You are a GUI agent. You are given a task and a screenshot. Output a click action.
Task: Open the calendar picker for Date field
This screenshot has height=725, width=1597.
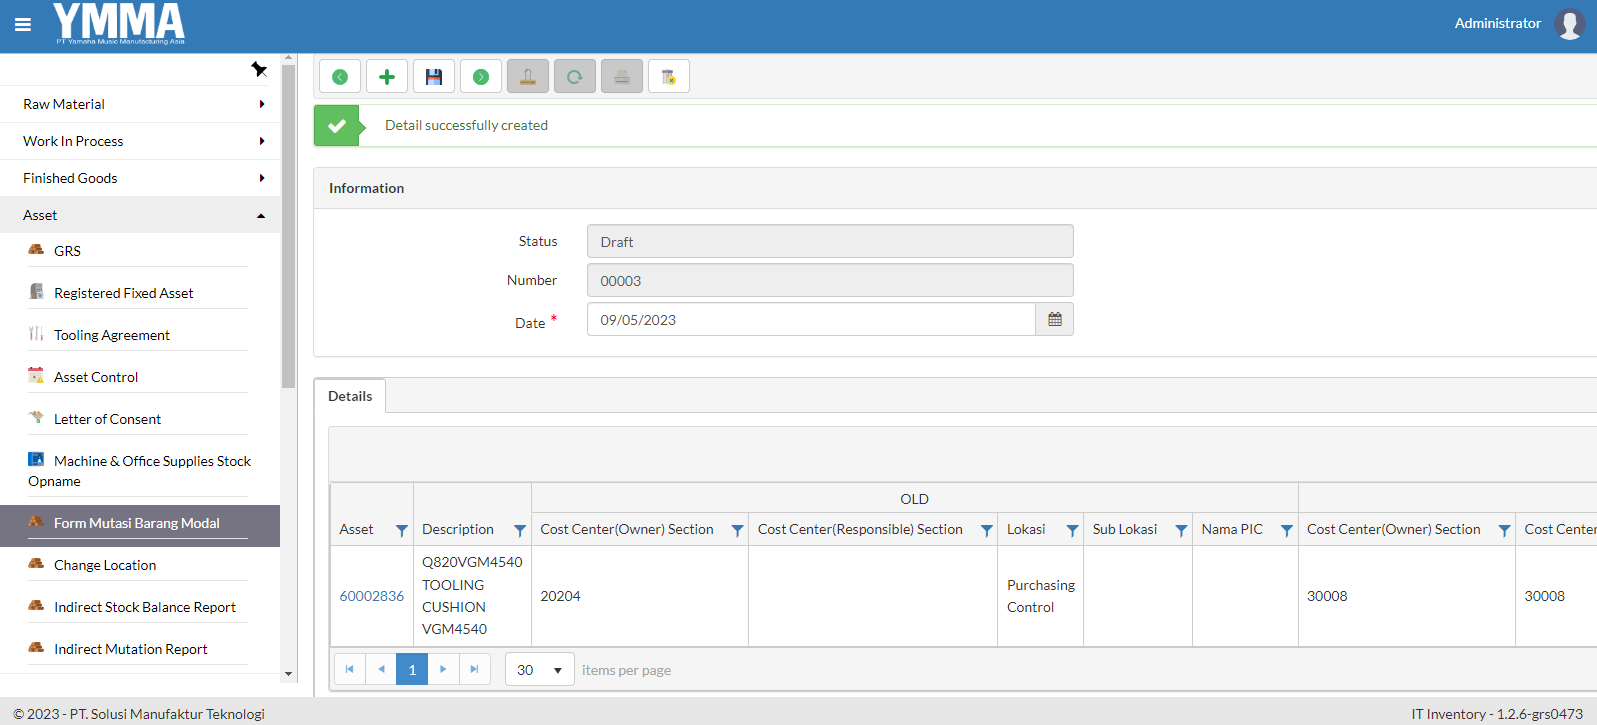(x=1054, y=320)
